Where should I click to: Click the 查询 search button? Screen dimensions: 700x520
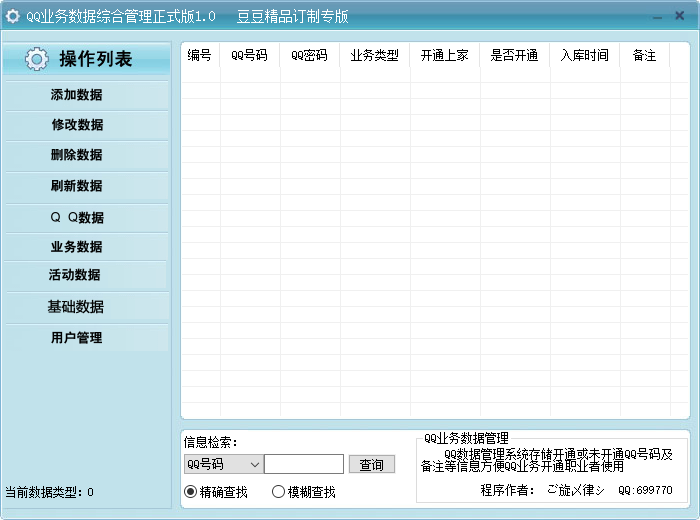[x=371, y=465]
